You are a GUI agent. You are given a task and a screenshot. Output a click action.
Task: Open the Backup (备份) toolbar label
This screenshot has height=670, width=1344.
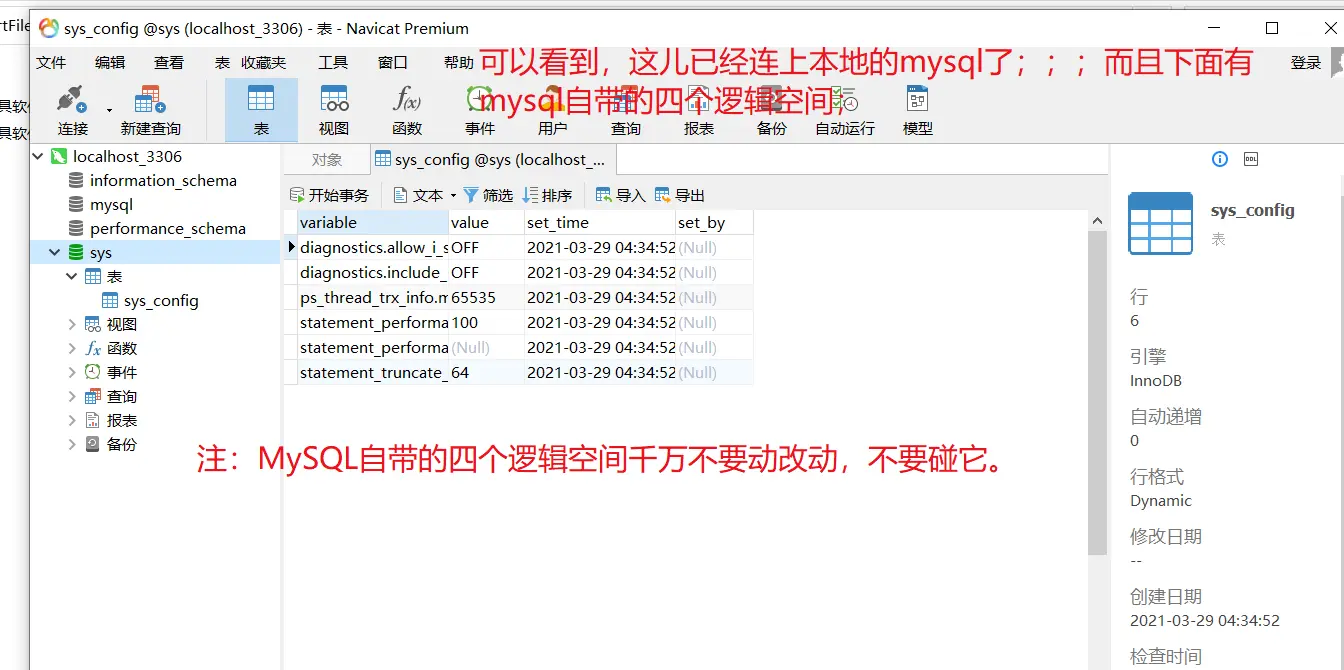pos(772,129)
